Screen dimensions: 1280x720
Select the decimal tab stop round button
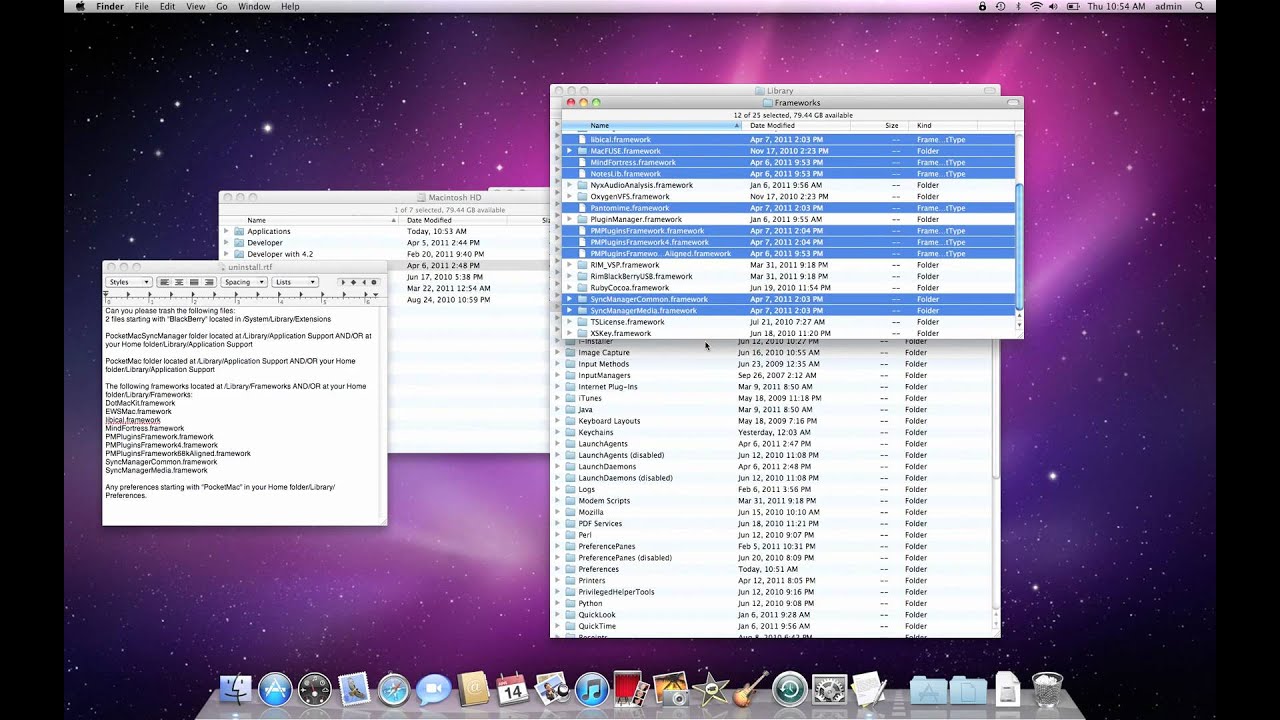click(374, 282)
